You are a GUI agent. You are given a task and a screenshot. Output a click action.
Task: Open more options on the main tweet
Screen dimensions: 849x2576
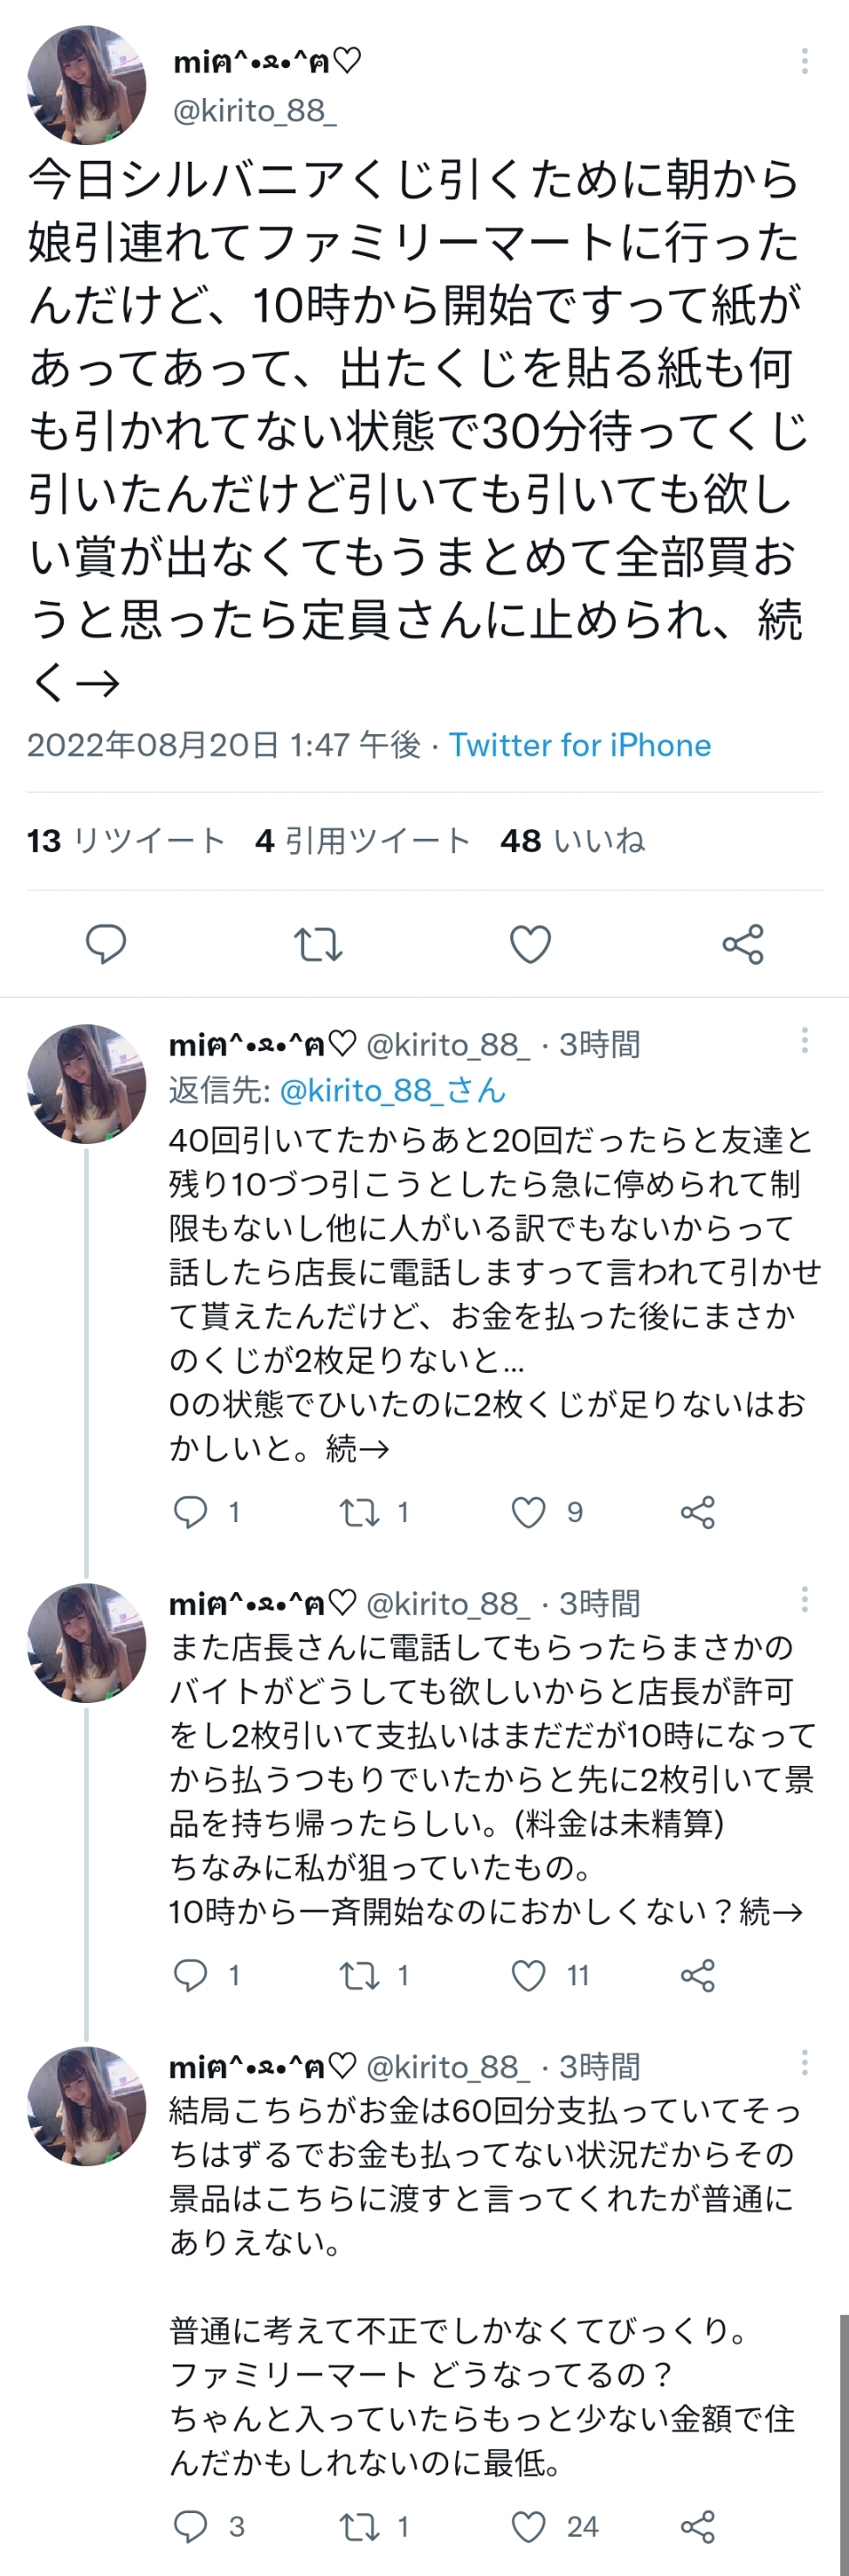point(804,62)
